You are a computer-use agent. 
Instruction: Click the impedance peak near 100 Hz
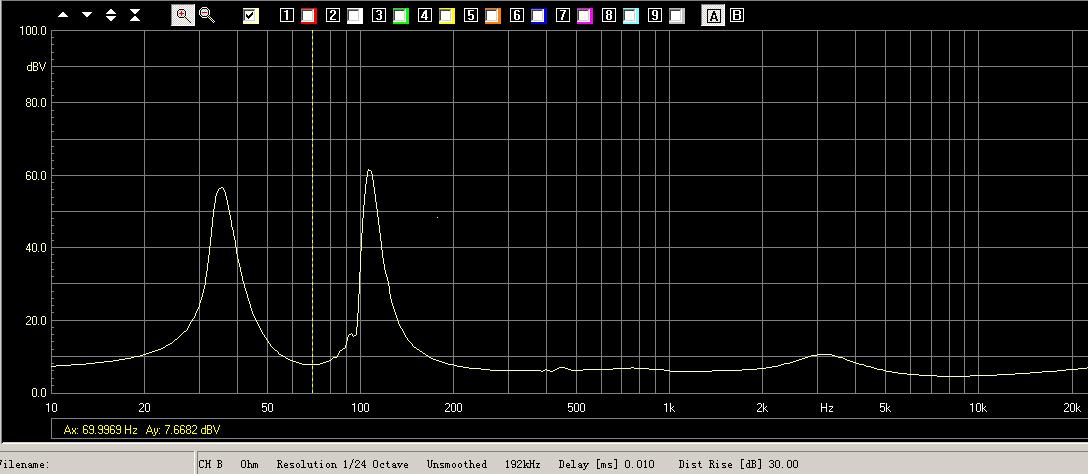click(x=369, y=171)
